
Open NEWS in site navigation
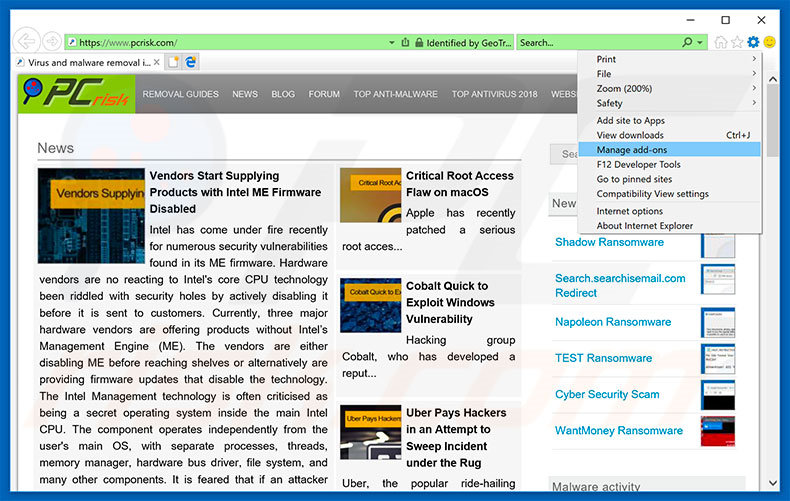tap(245, 94)
